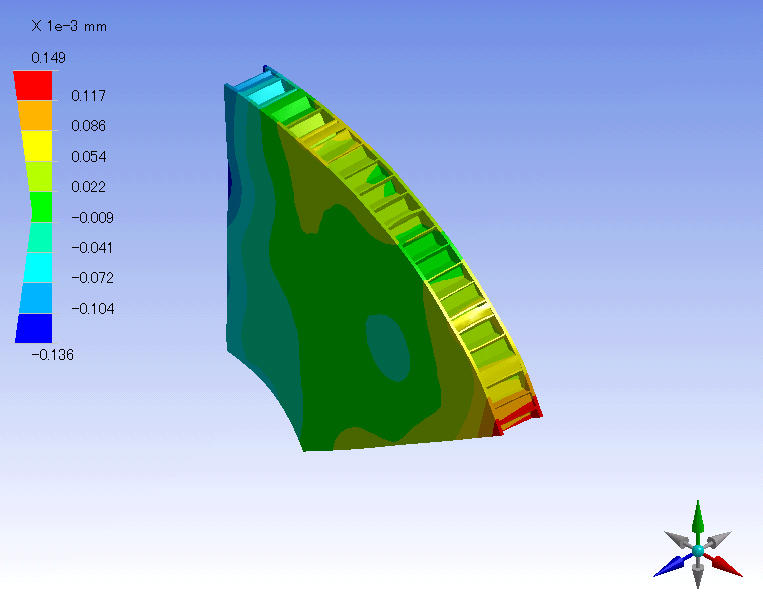763x615 pixels.
Task: Click the -0.072 legend value
Action: pos(92,278)
